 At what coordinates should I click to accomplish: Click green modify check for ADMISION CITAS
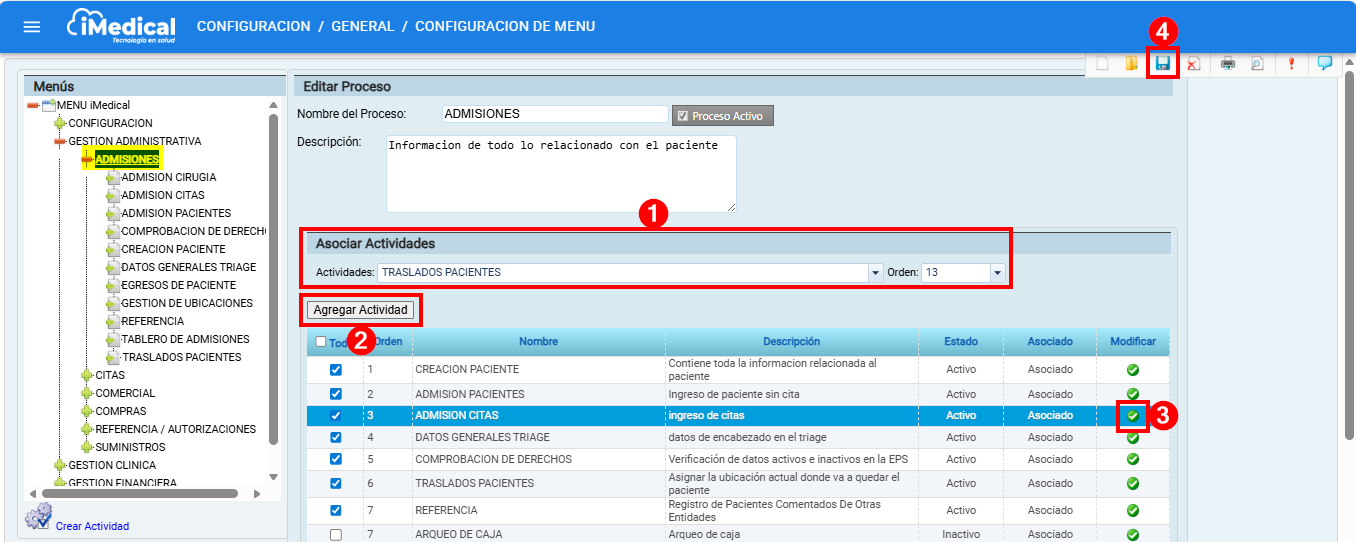point(1133,415)
